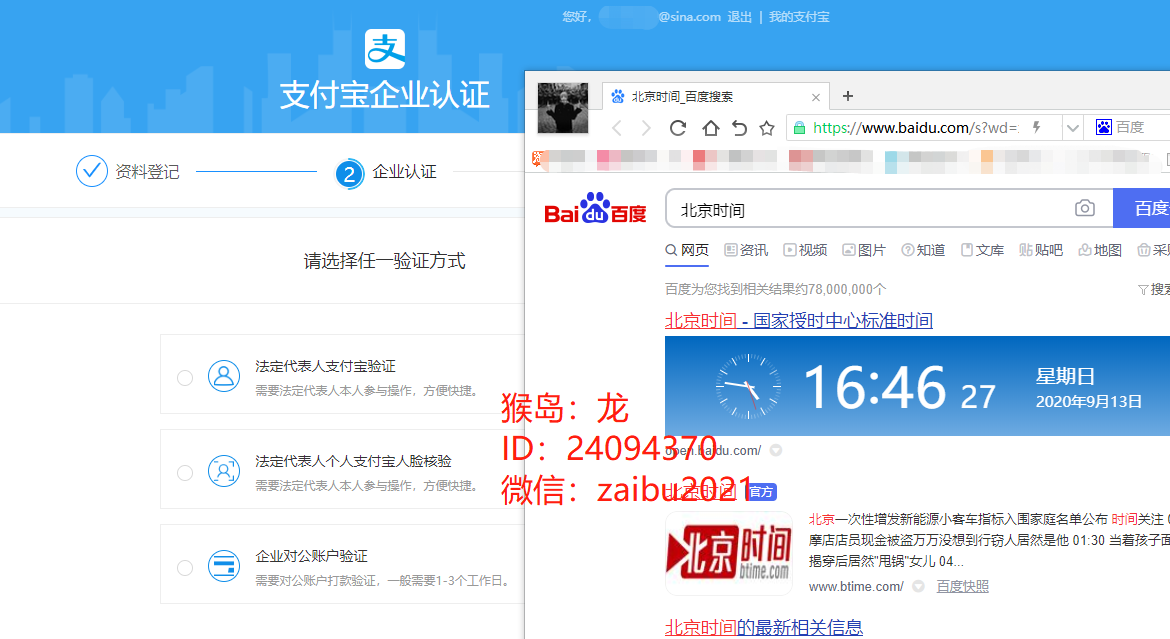The height and width of the screenshot is (639, 1170).
Task: Select the 资讯 search tab
Action: [x=746, y=250]
